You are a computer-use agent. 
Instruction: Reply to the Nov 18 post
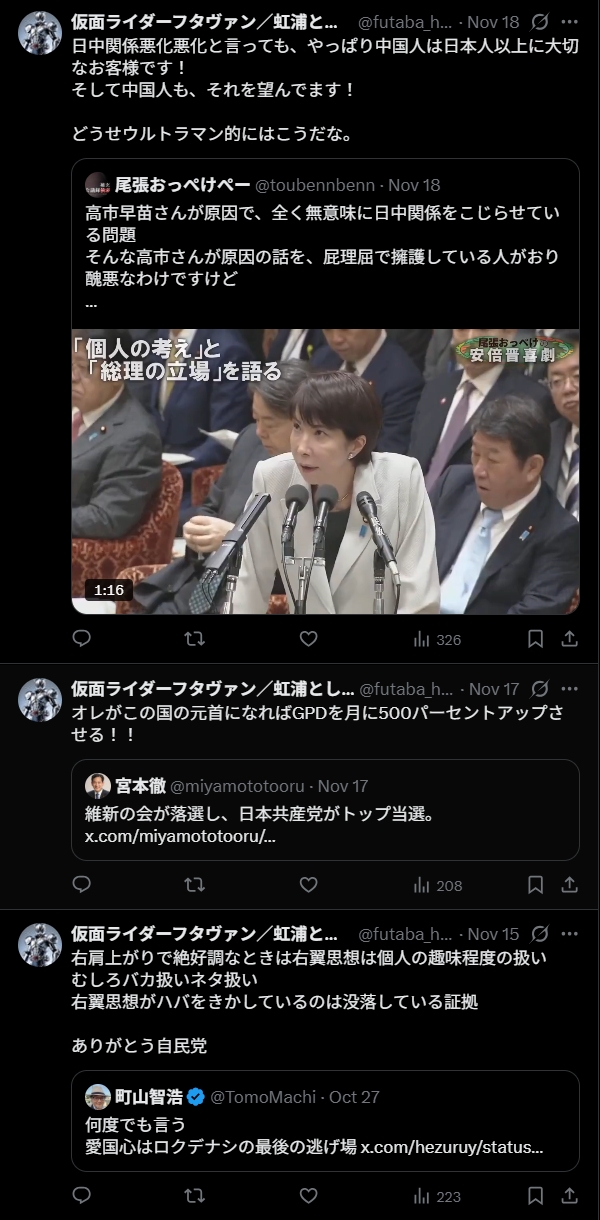82,638
